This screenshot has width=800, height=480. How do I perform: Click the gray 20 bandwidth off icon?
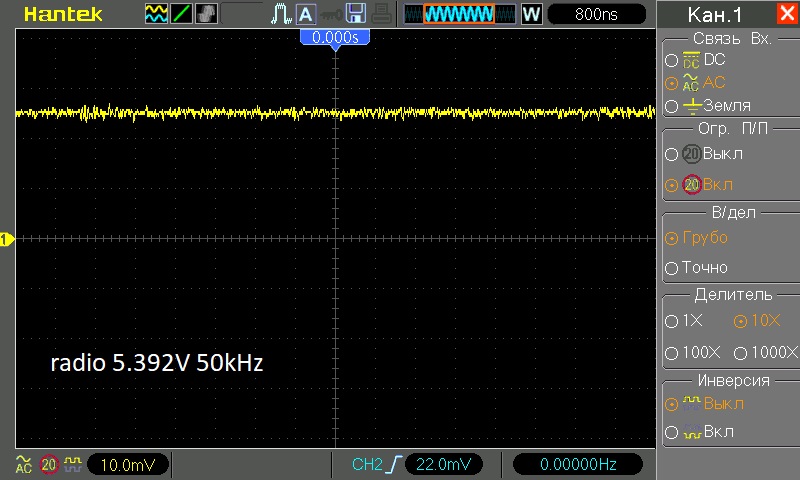click(x=691, y=154)
